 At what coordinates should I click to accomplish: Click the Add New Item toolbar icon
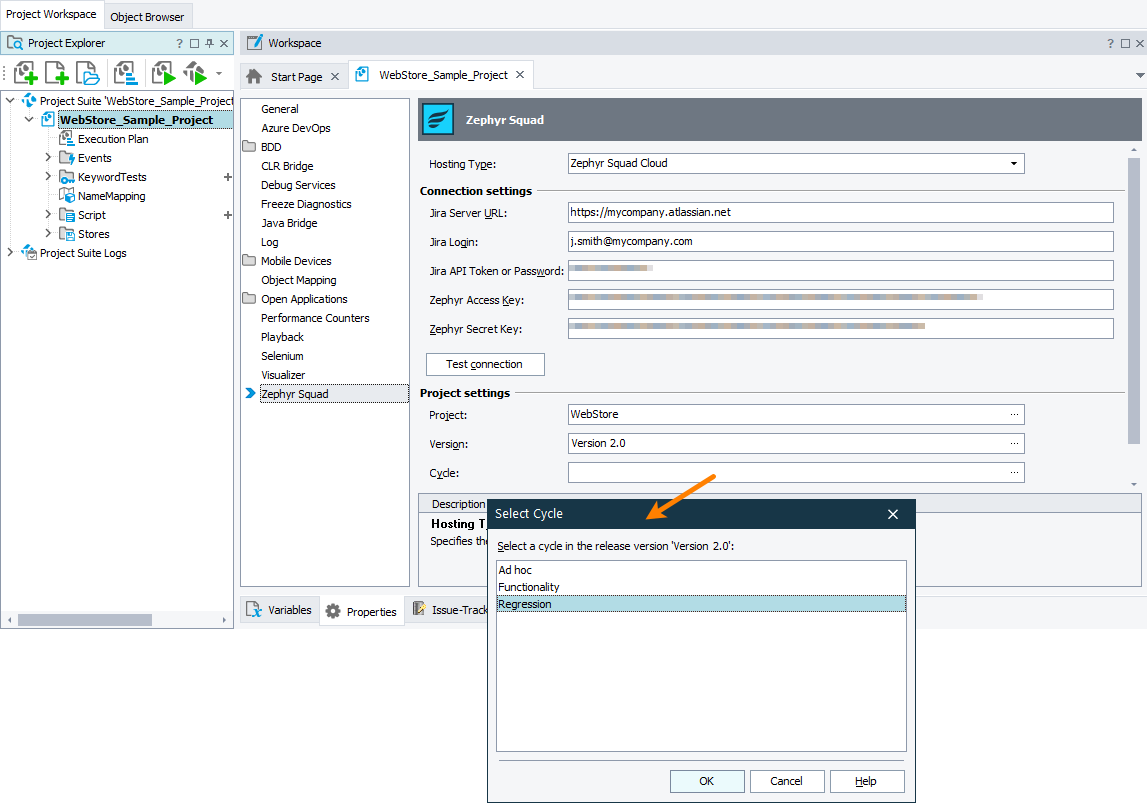coord(57,73)
